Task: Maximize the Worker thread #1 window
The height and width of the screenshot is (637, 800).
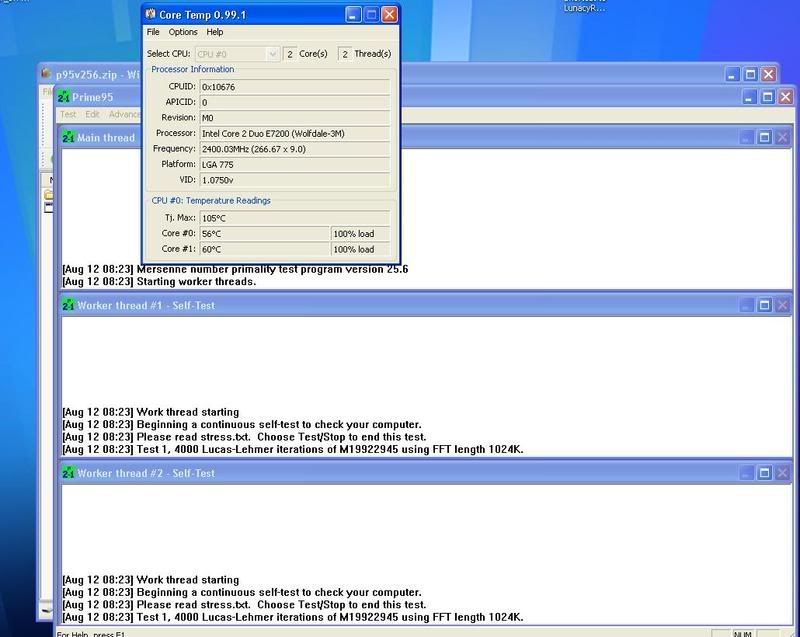Action: pos(764,305)
